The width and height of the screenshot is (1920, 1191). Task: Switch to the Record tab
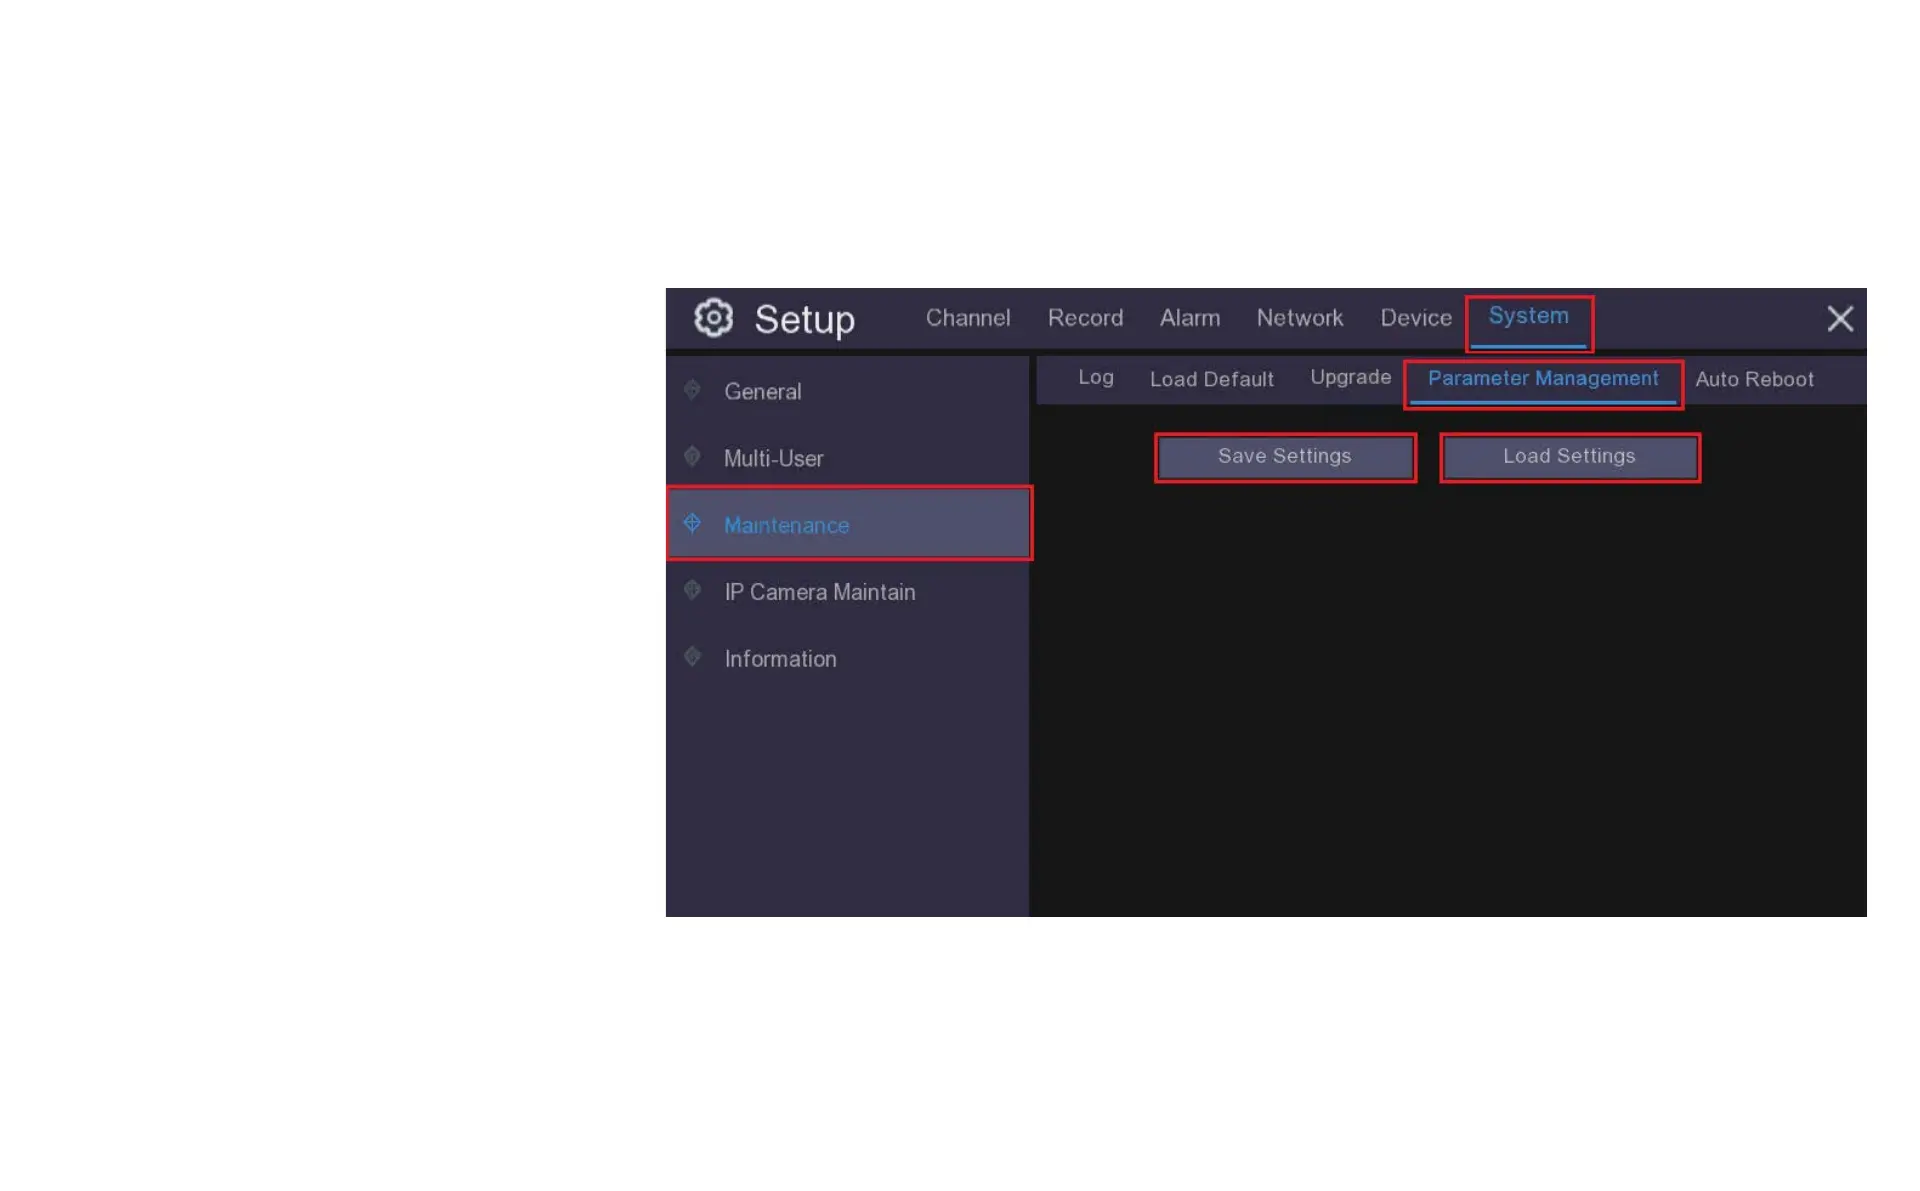click(1085, 318)
